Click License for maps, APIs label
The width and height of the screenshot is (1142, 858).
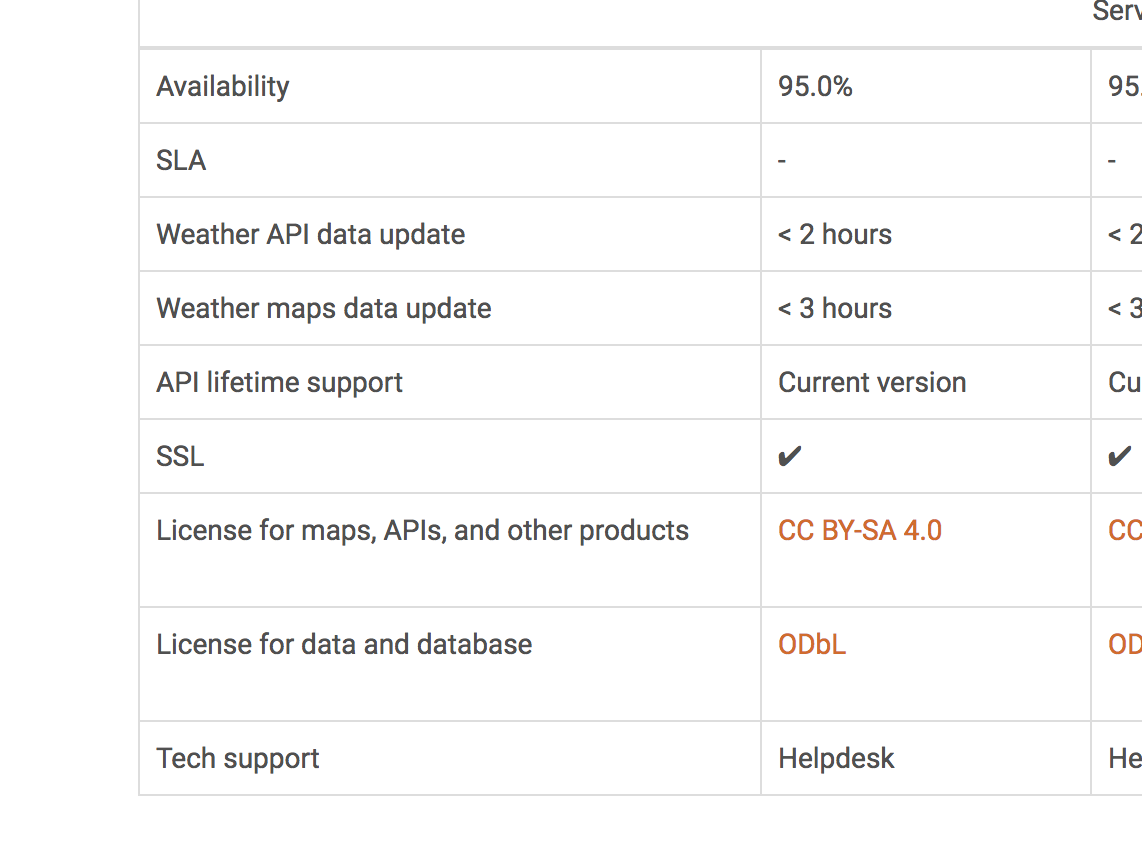(423, 531)
